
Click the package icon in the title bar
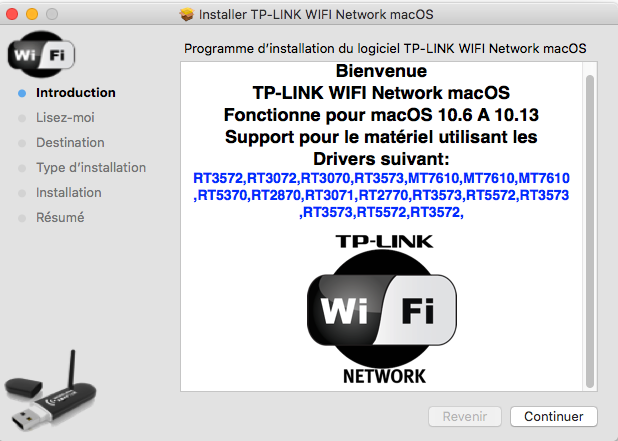tap(186, 14)
